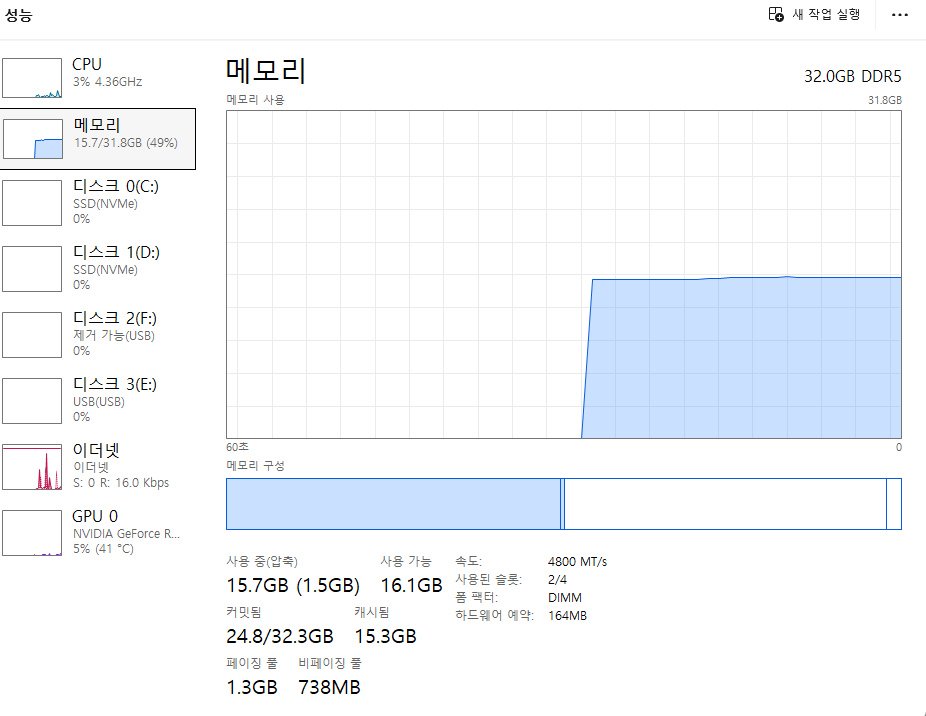Screen dimensions: 926x716
Task: Click the 새 작업 실행 button label
Action: pos(826,14)
